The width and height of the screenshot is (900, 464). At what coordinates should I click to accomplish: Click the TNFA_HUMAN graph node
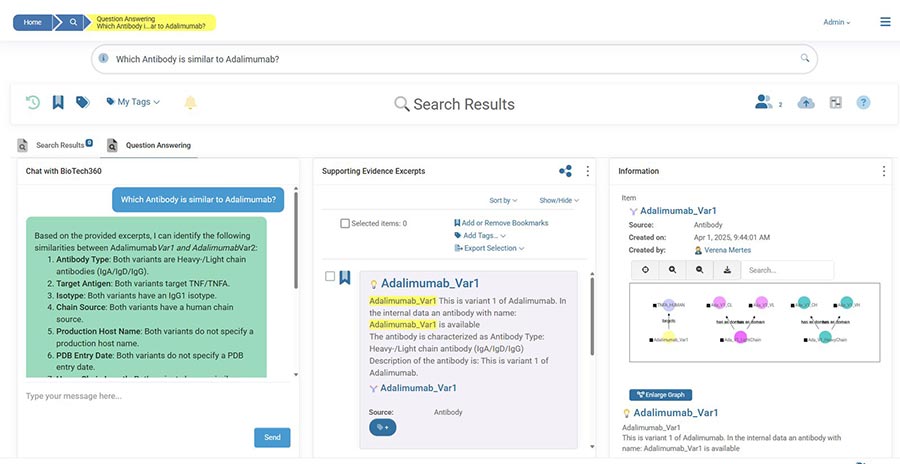[x=669, y=303]
